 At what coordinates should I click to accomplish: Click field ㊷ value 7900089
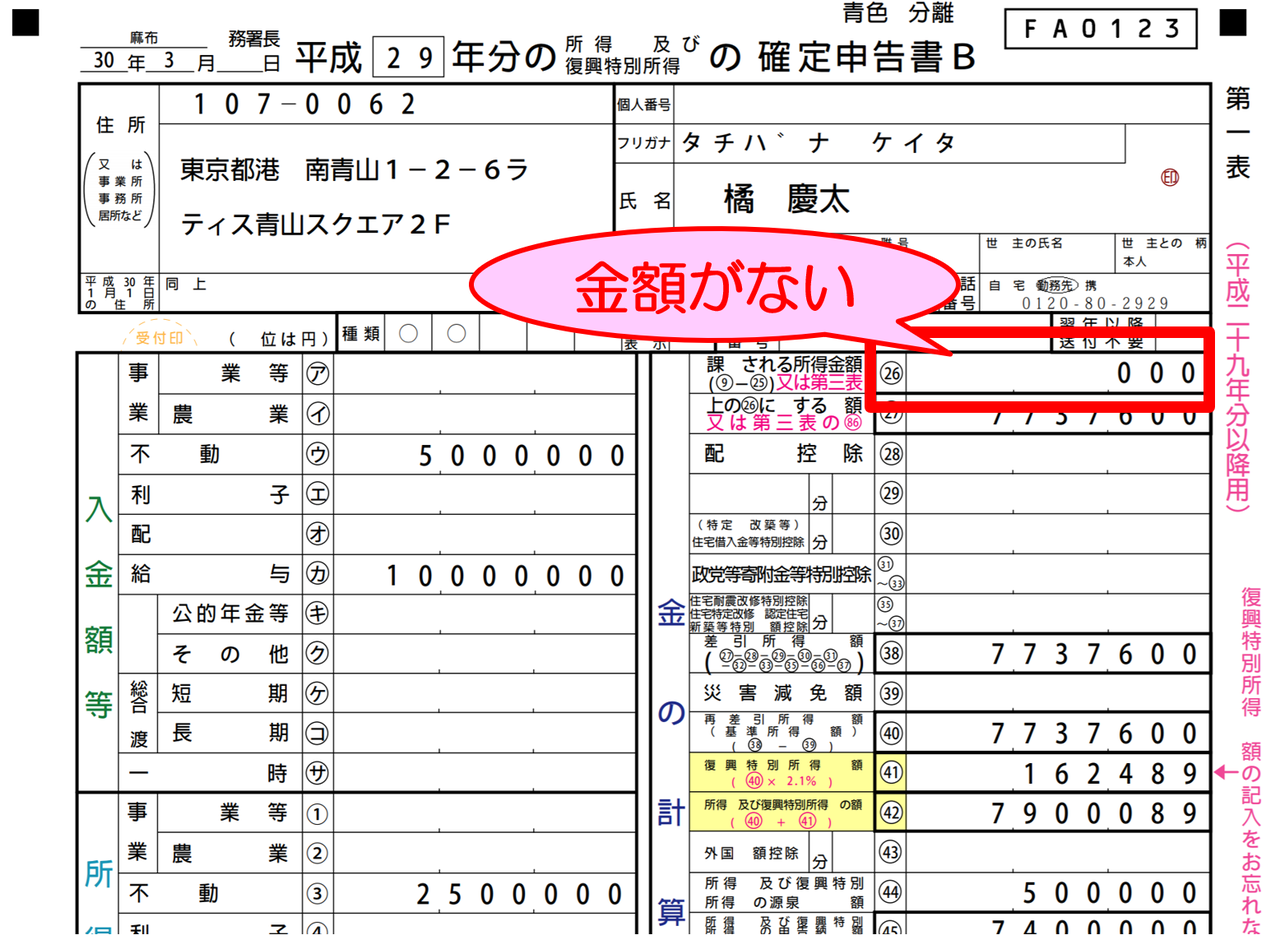click(x=1095, y=814)
